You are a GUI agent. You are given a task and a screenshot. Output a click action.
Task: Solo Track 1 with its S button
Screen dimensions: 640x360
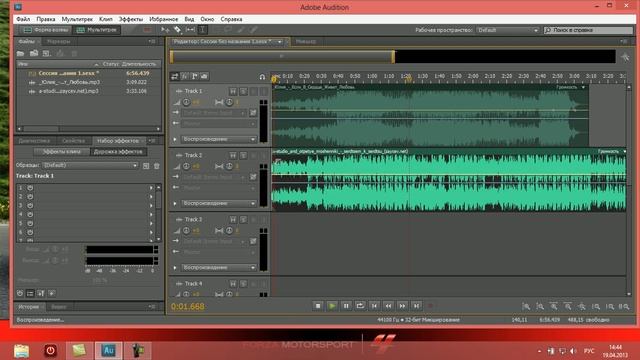(243, 91)
